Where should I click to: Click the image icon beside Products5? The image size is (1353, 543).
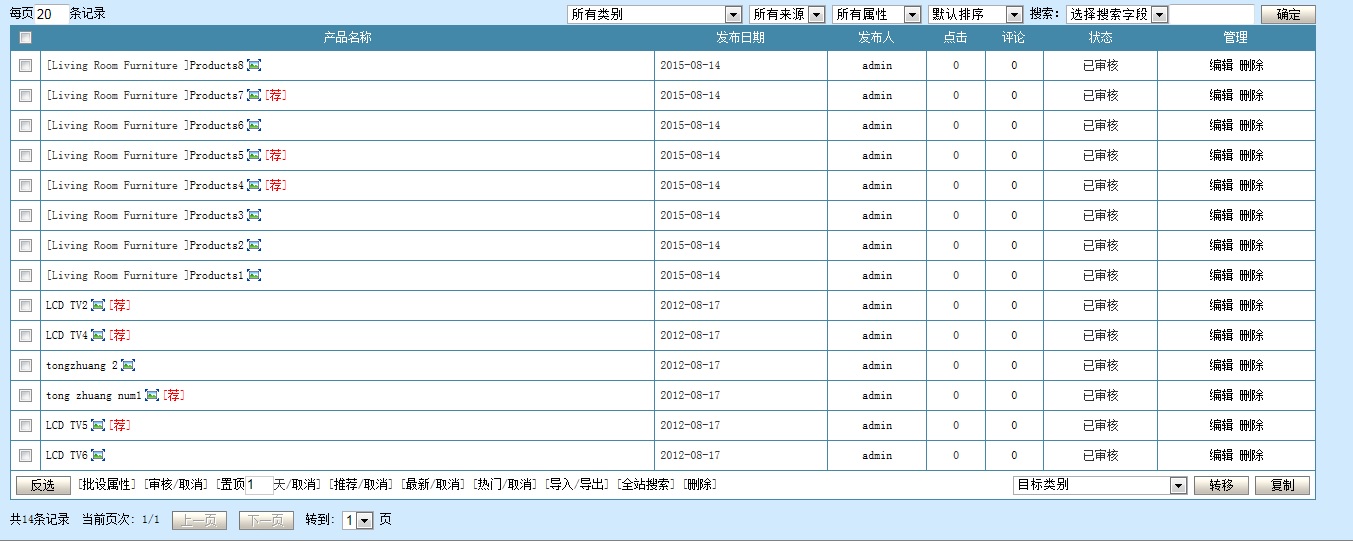tap(254, 156)
